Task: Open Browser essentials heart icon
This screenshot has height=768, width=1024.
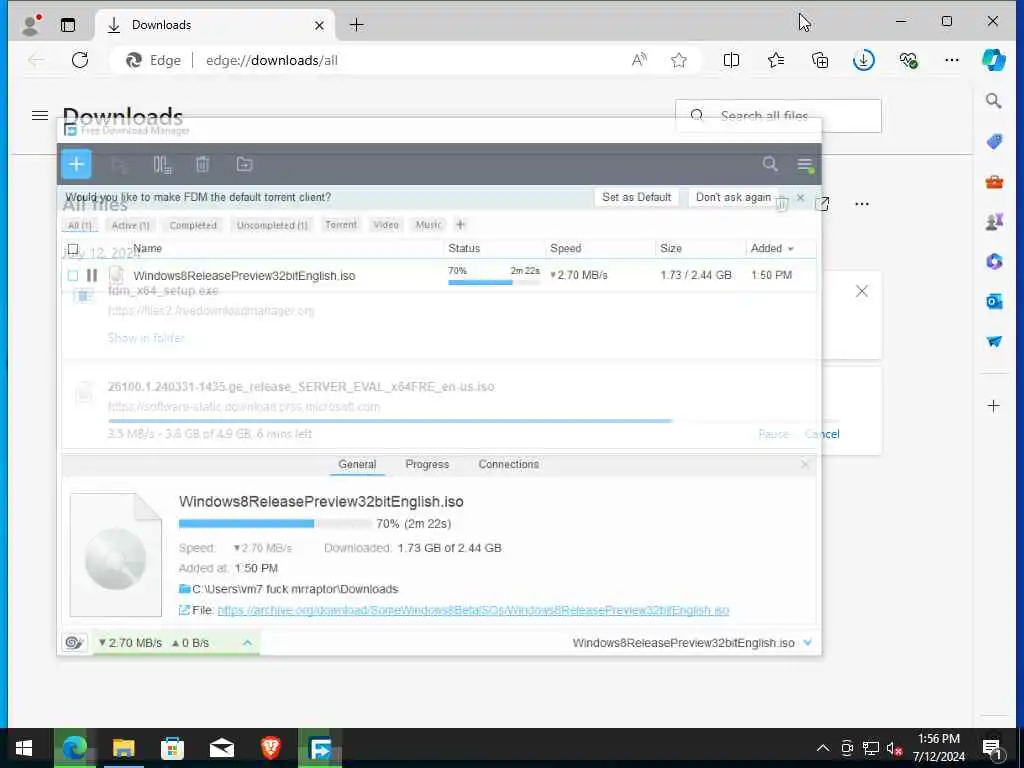Action: (908, 60)
